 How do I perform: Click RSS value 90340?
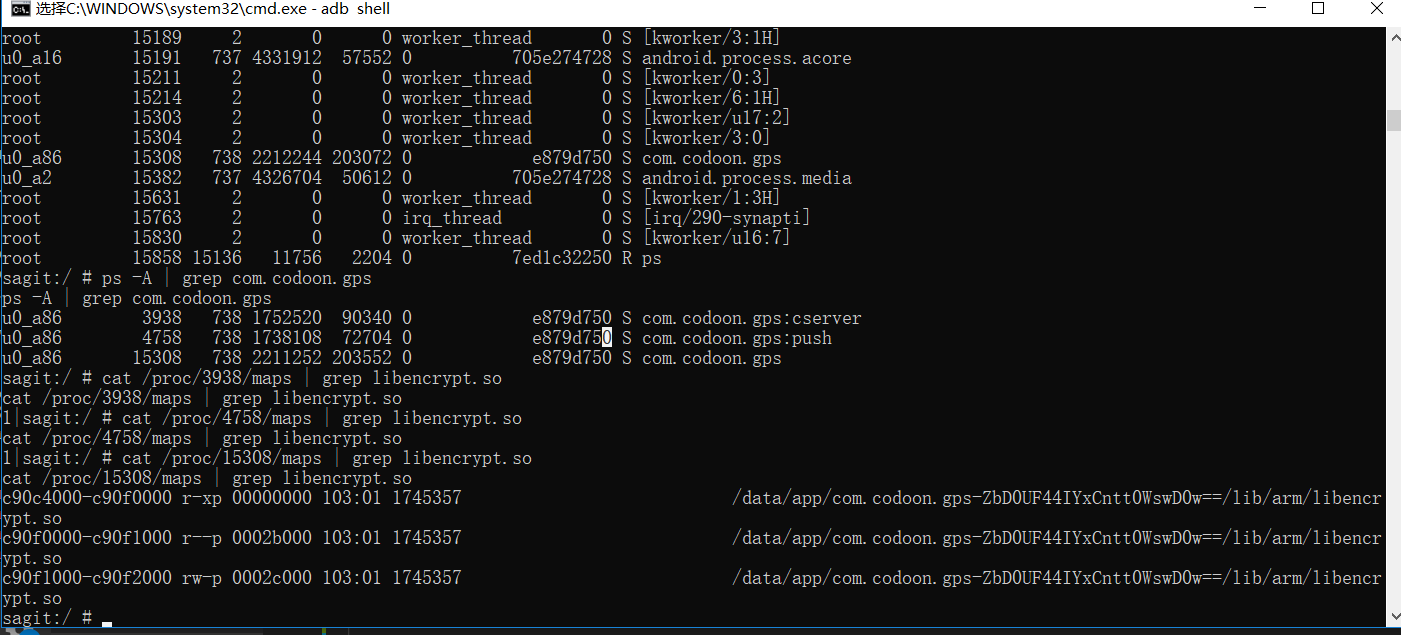coord(367,318)
